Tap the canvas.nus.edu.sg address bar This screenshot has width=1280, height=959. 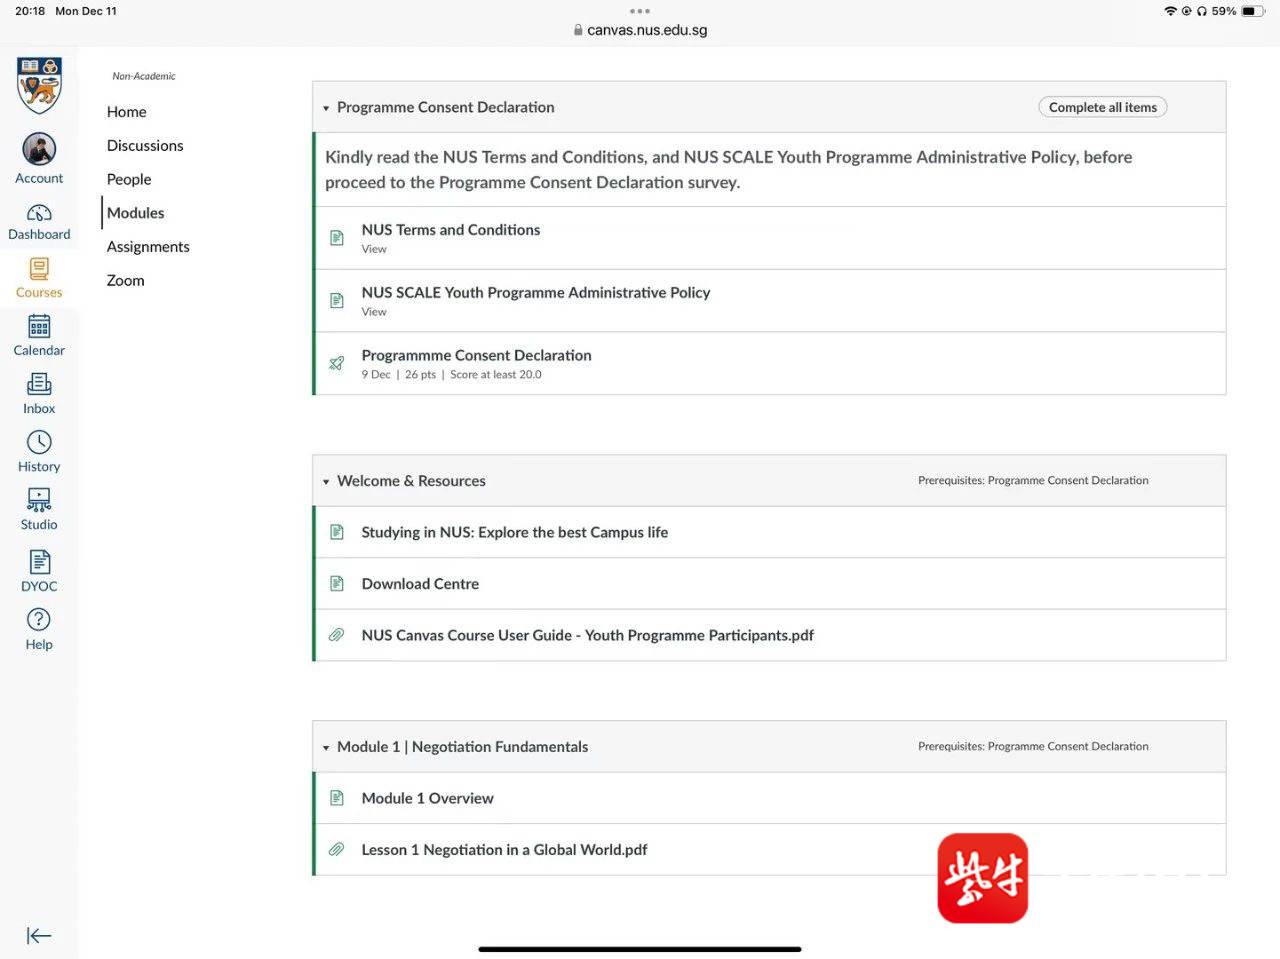(640, 30)
